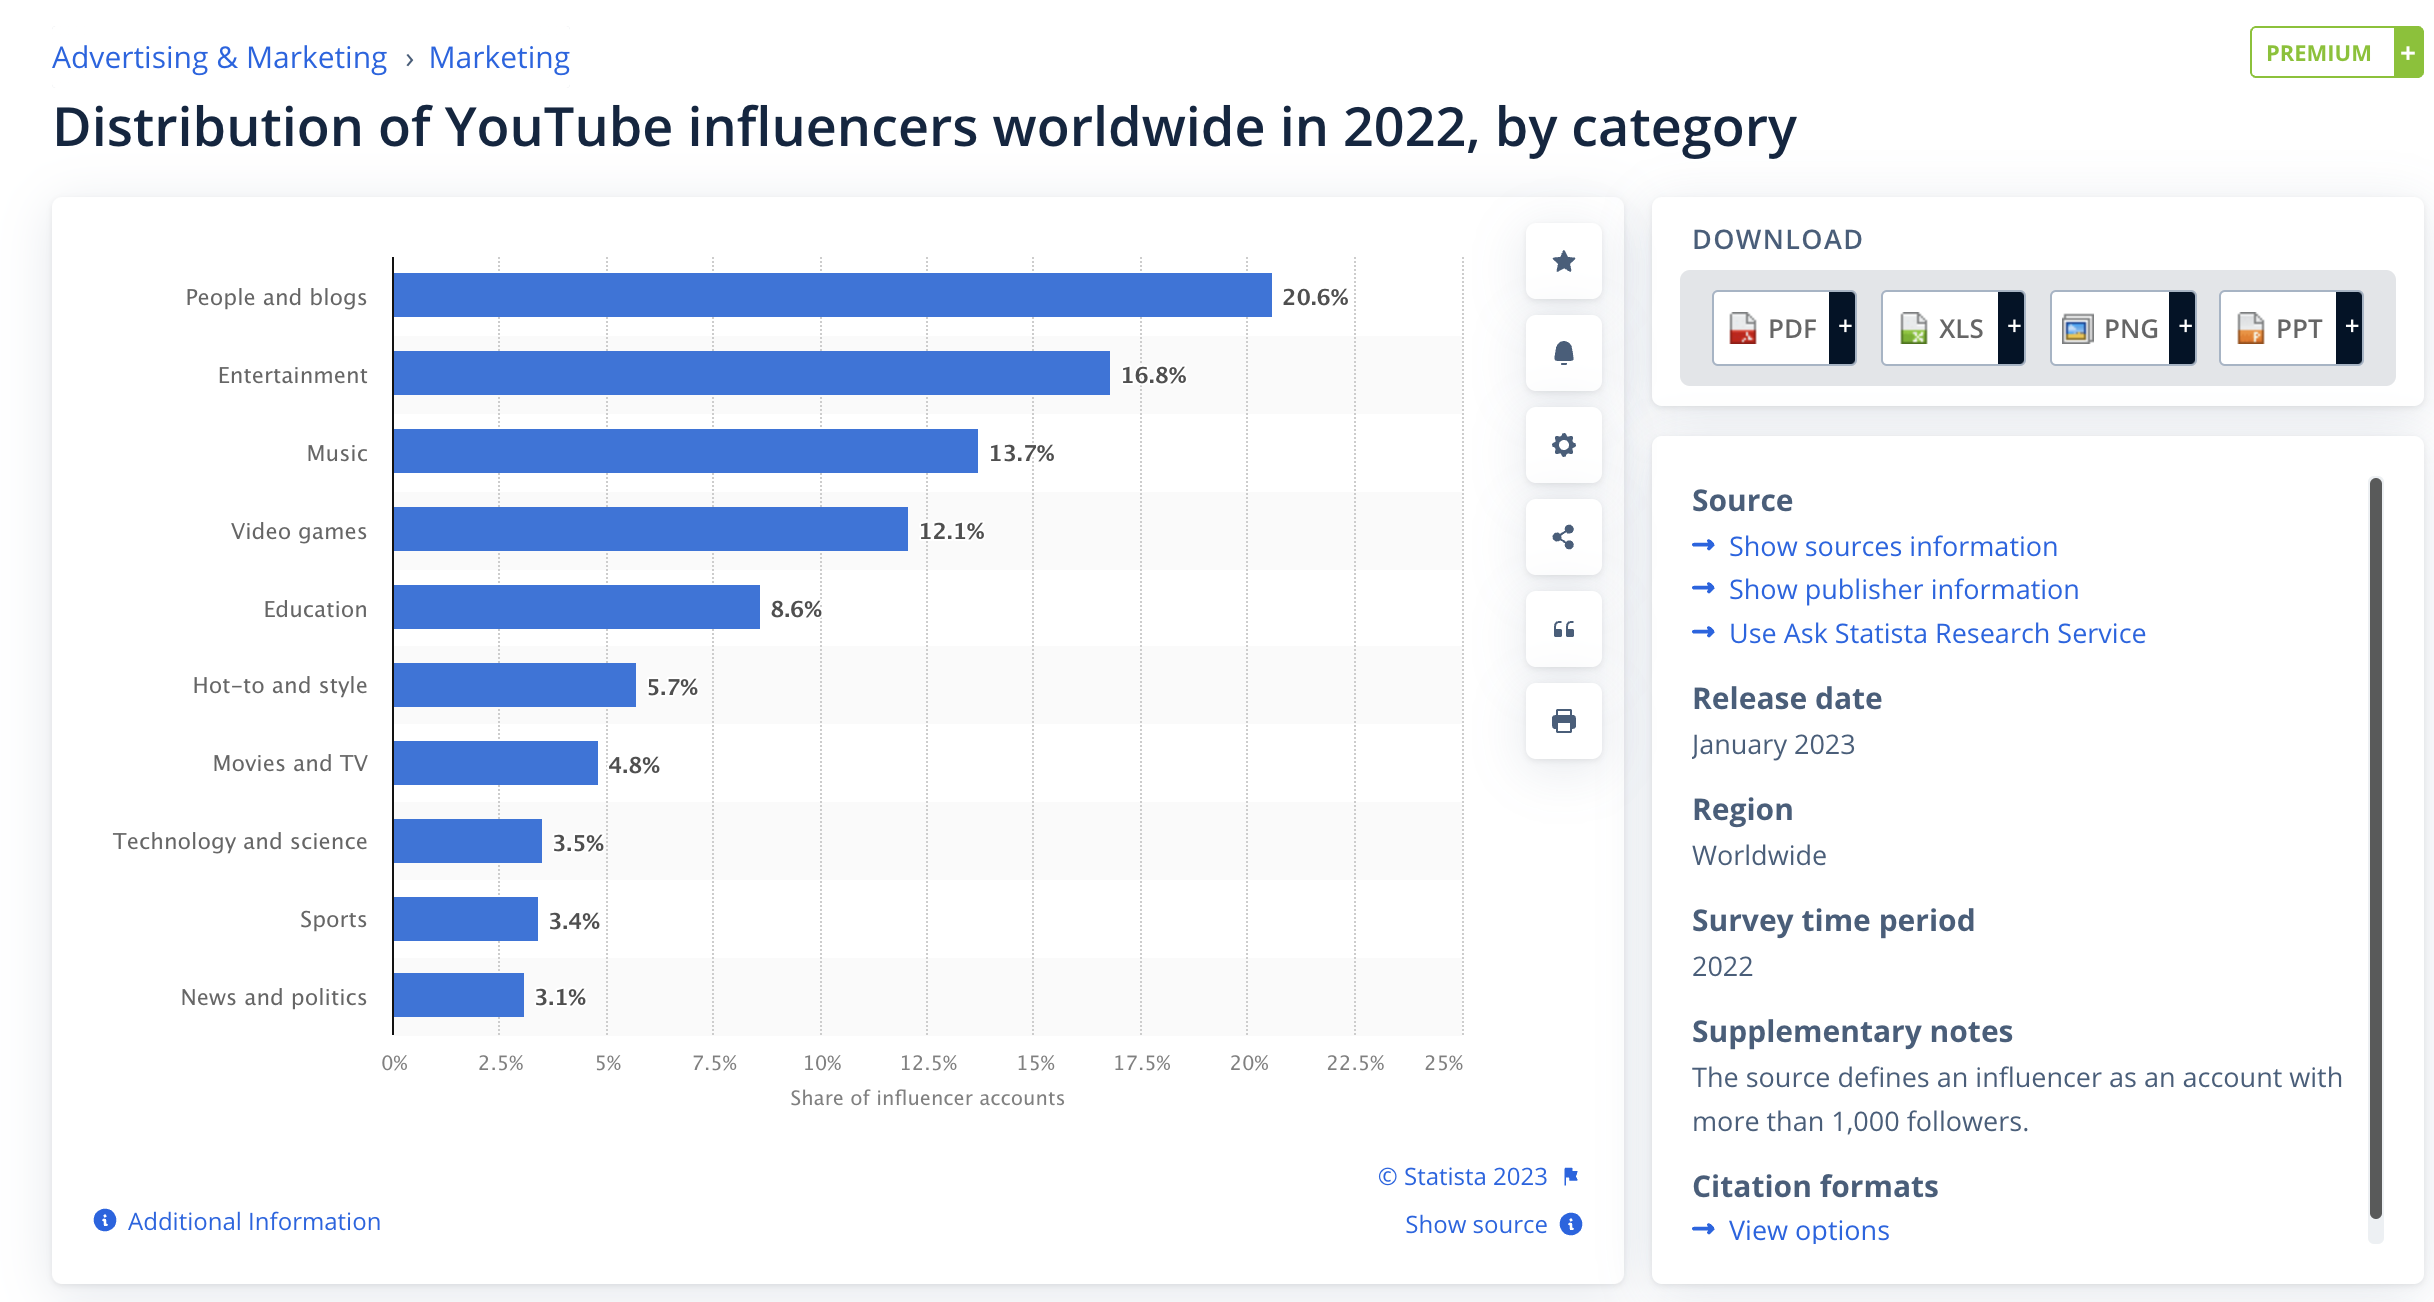Go to Marketing breadcrumb link

[x=499, y=58]
